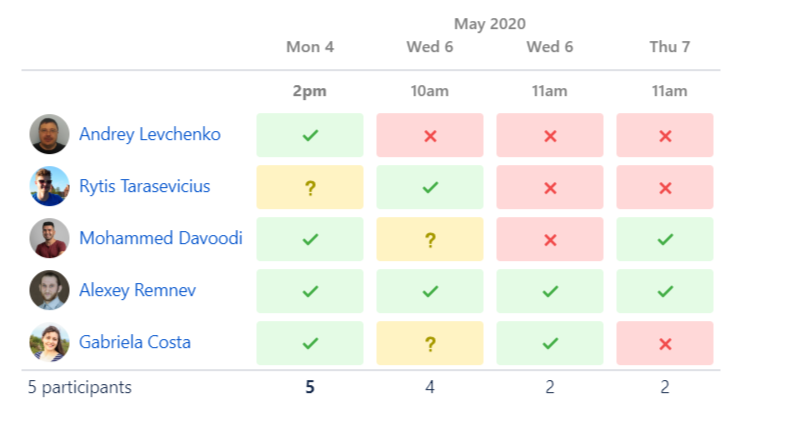Toggle Alexey Remnev's Wed 6 11am available cell

tap(550, 291)
